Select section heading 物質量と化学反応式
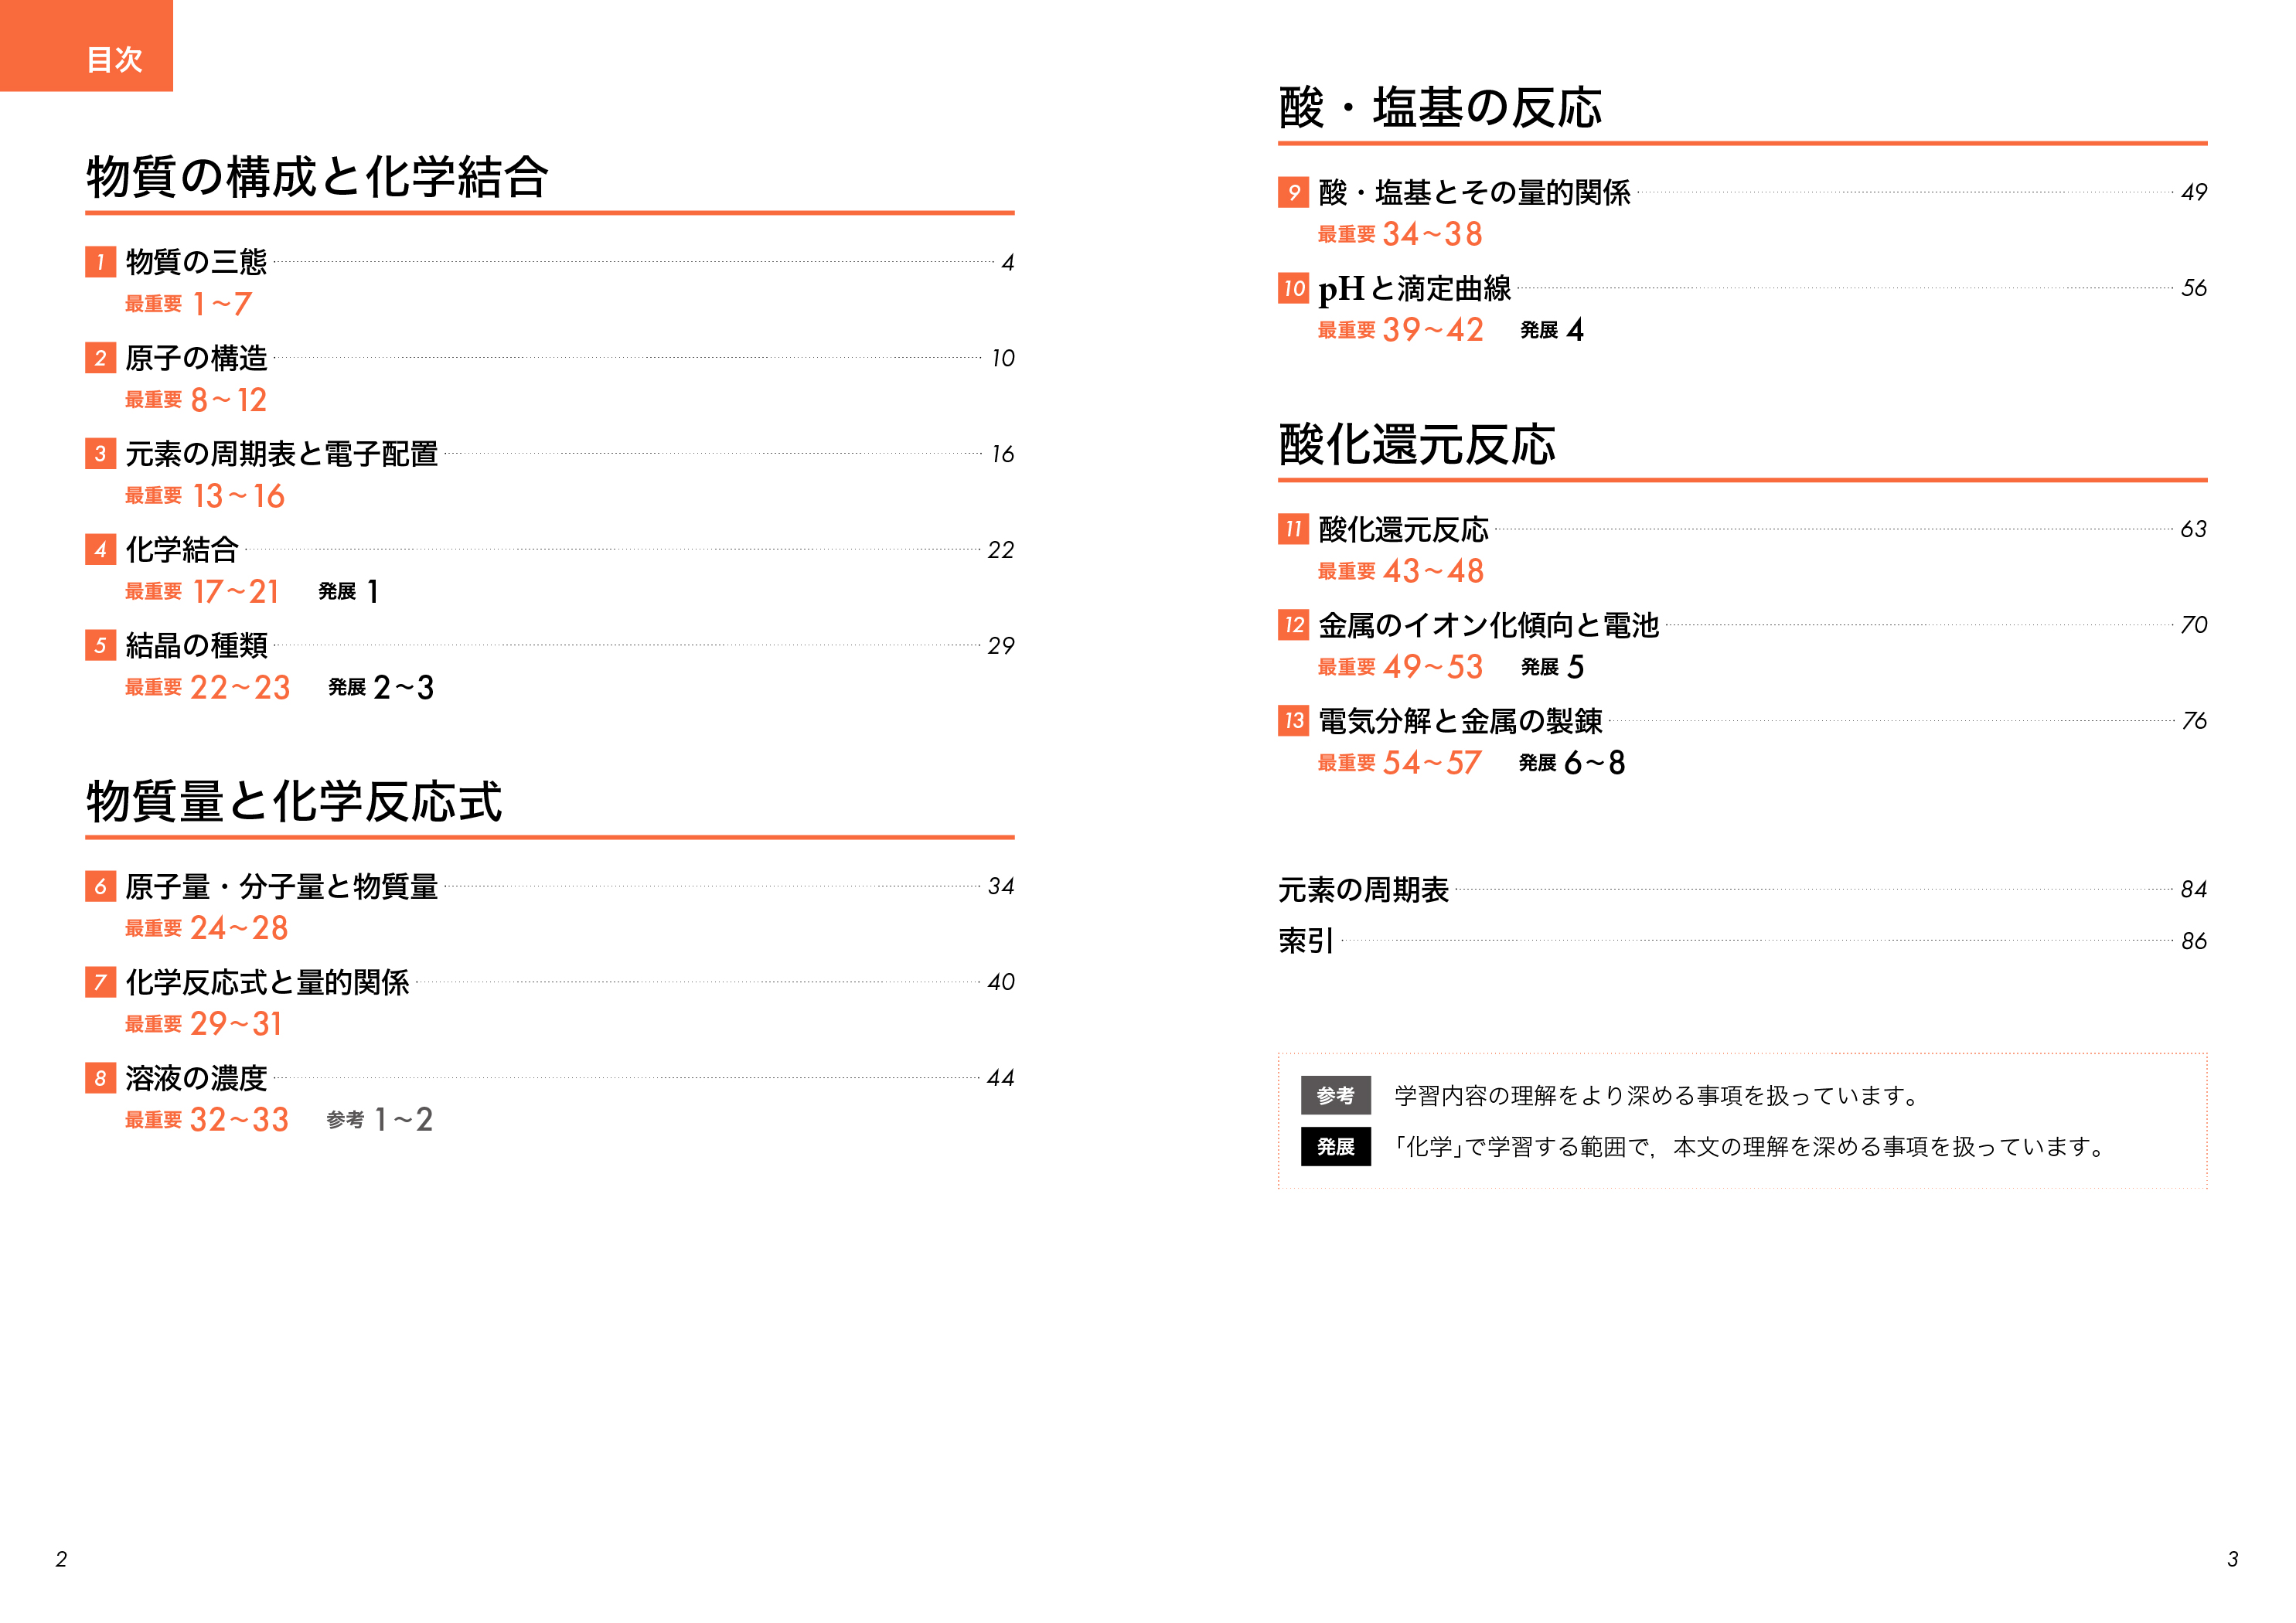This screenshot has height=1623, width=2296. coord(294,802)
